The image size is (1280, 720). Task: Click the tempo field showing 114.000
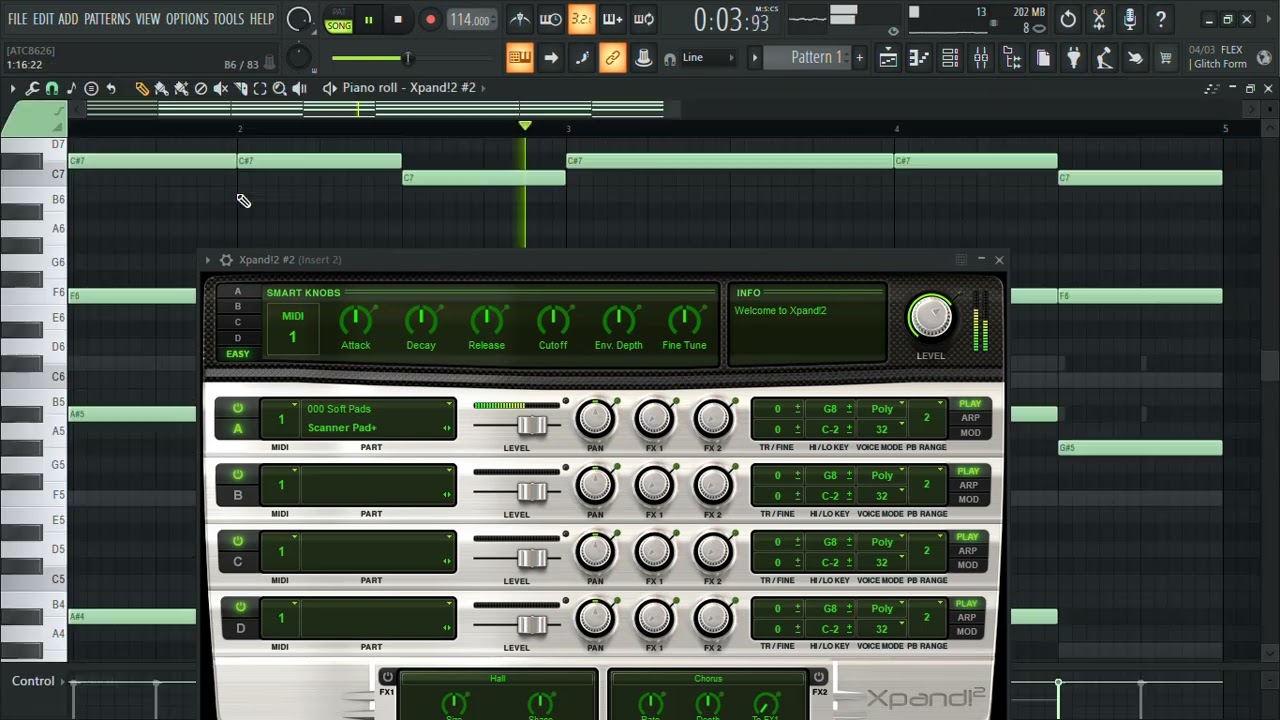[470, 20]
